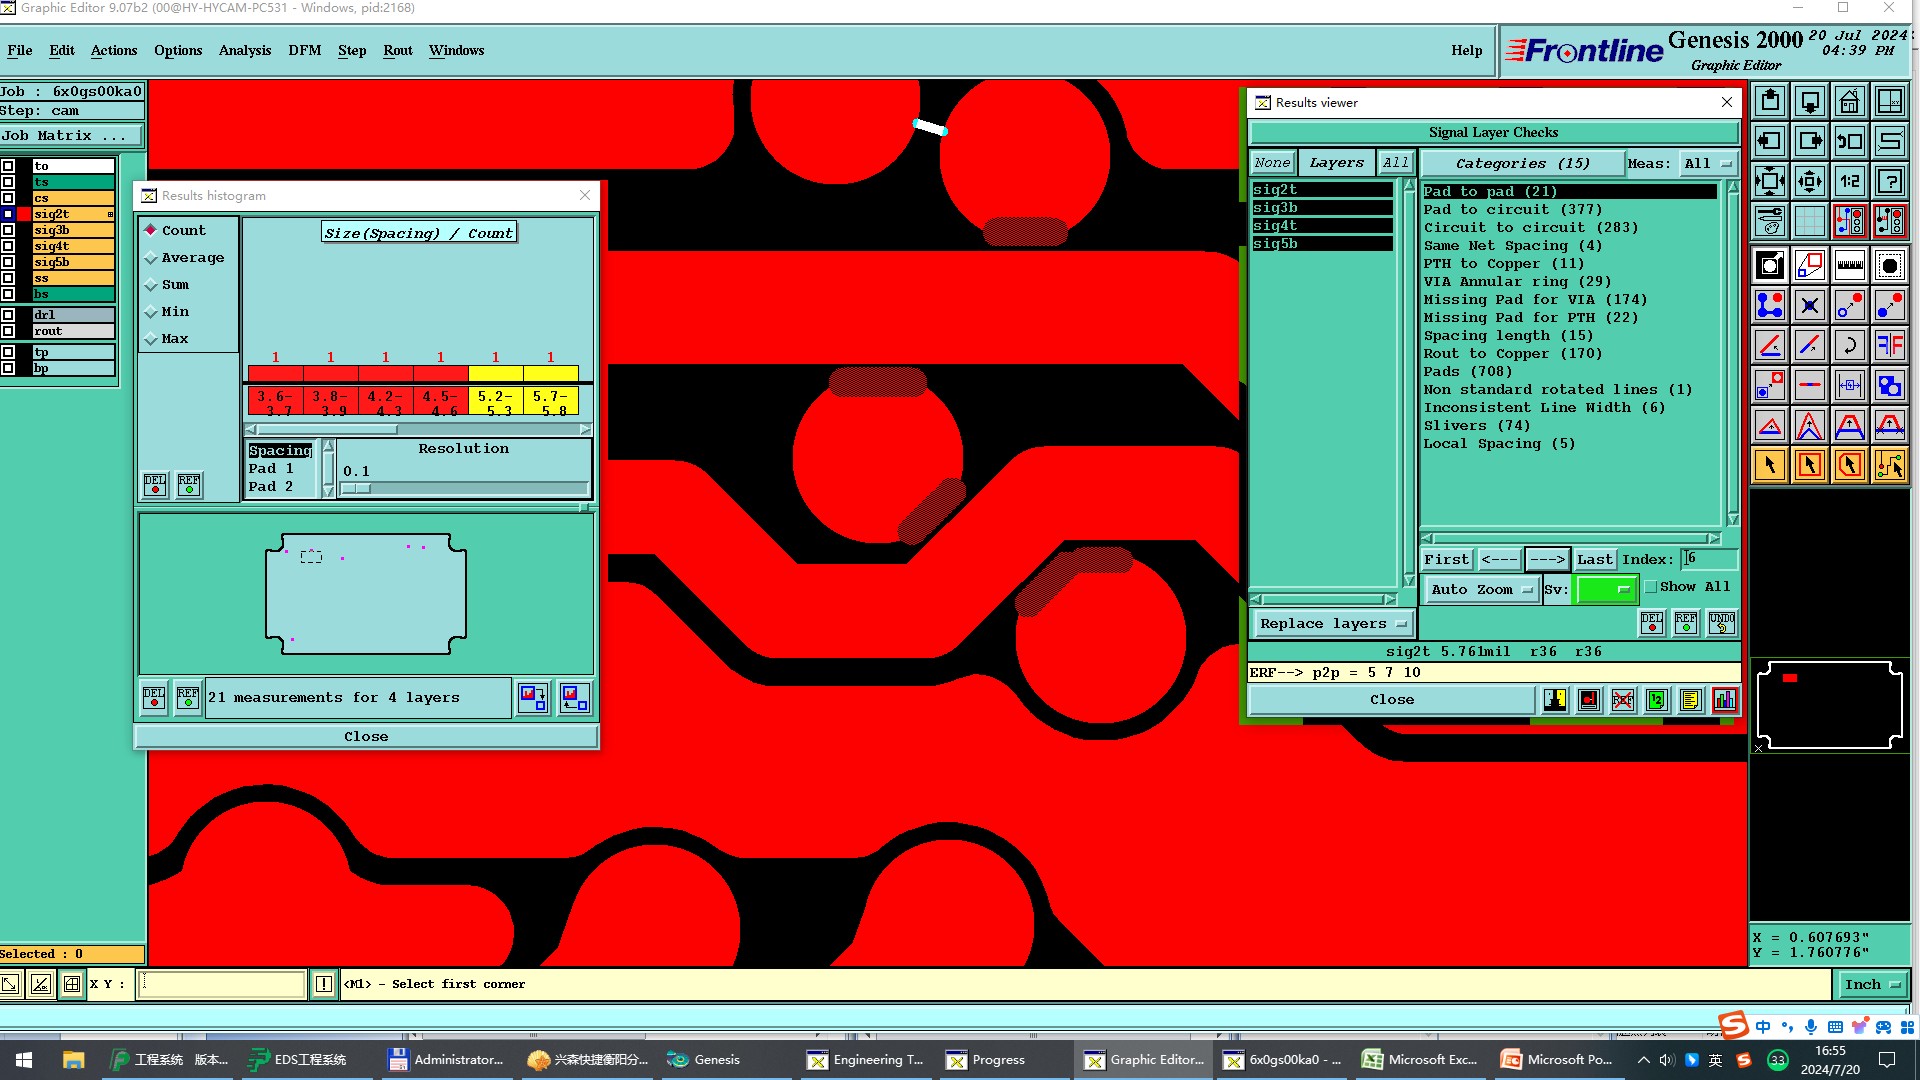The image size is (1920, 1080).
Task: Go to next result with arrow button
Action: (x=1546, y=560)
